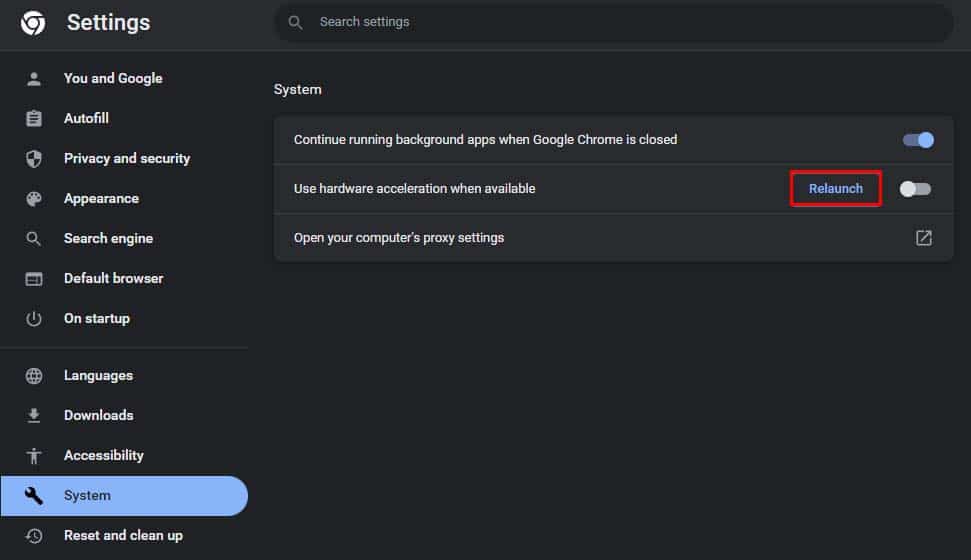Go to Autofill settings
The height and width of the screenshot is (560, 971).
(x=86, y=118)
